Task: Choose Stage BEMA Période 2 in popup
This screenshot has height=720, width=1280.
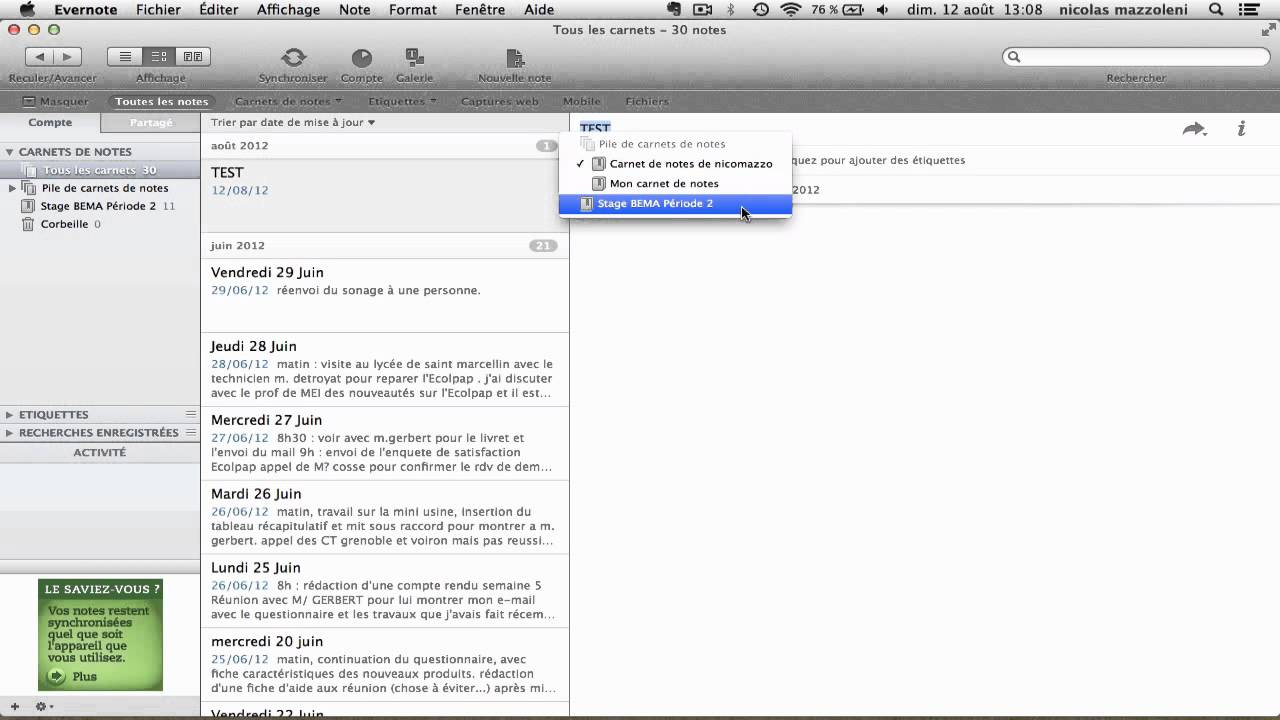Action: (675, 203)
